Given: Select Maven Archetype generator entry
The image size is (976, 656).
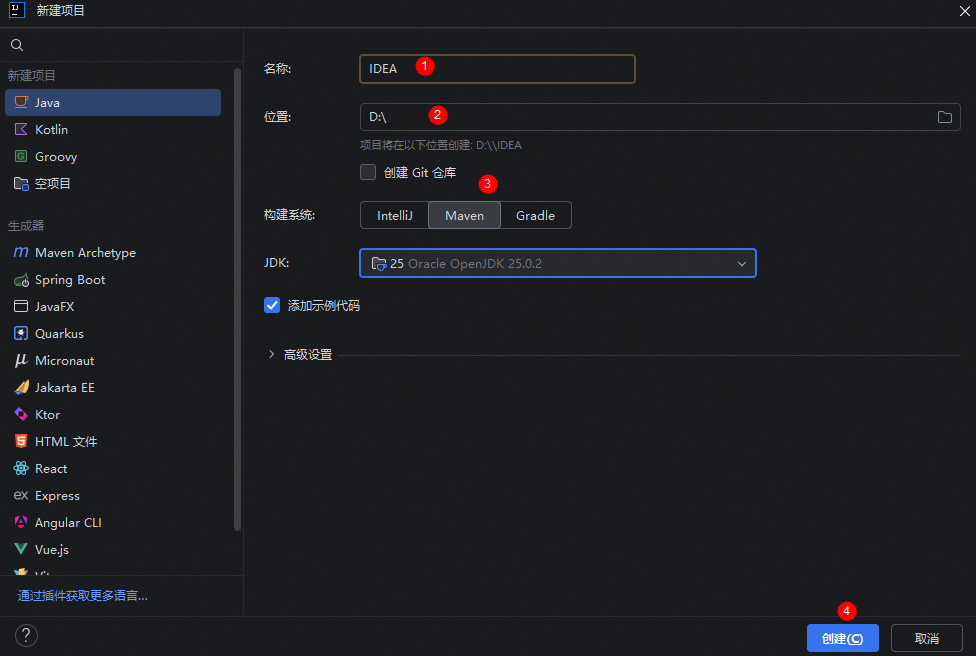Looking at the screenshot, I should click(113, 252).
